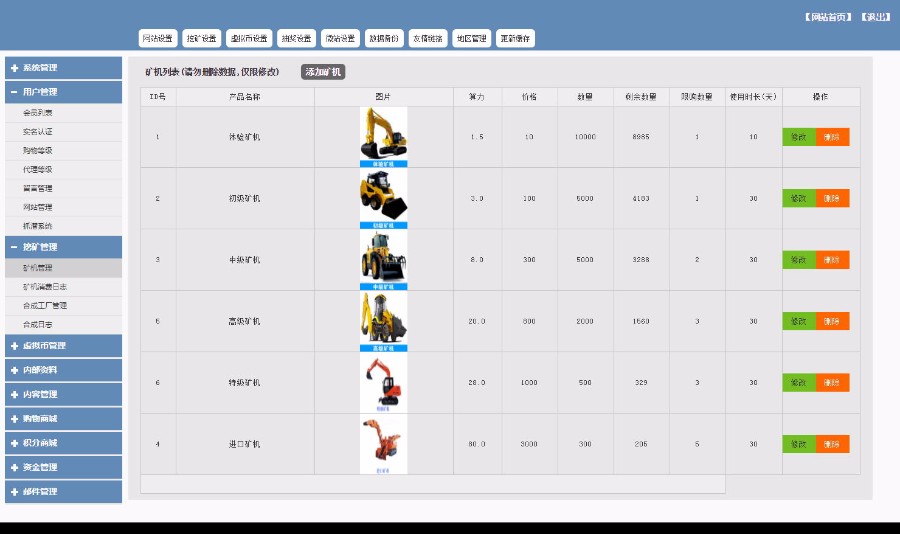Select 矿机管理 in the sidebar

64,268
